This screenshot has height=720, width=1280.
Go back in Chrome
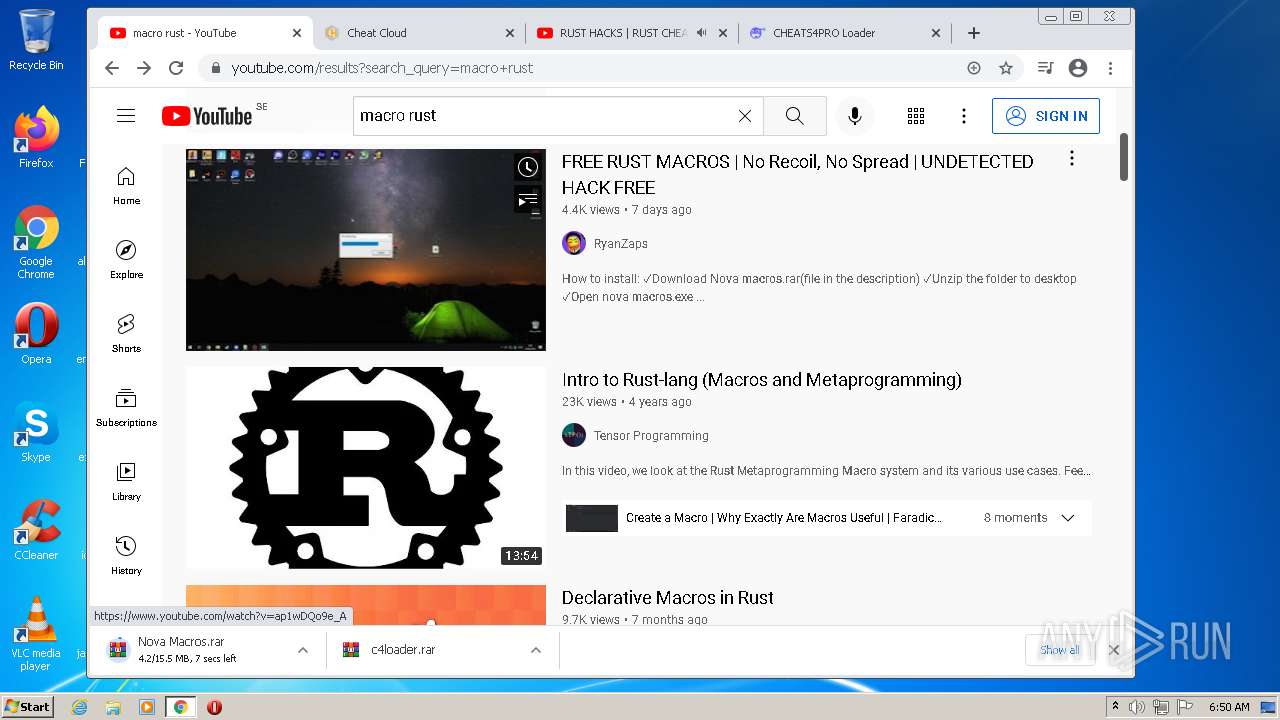pyautogui.click(x=112, y=68)
